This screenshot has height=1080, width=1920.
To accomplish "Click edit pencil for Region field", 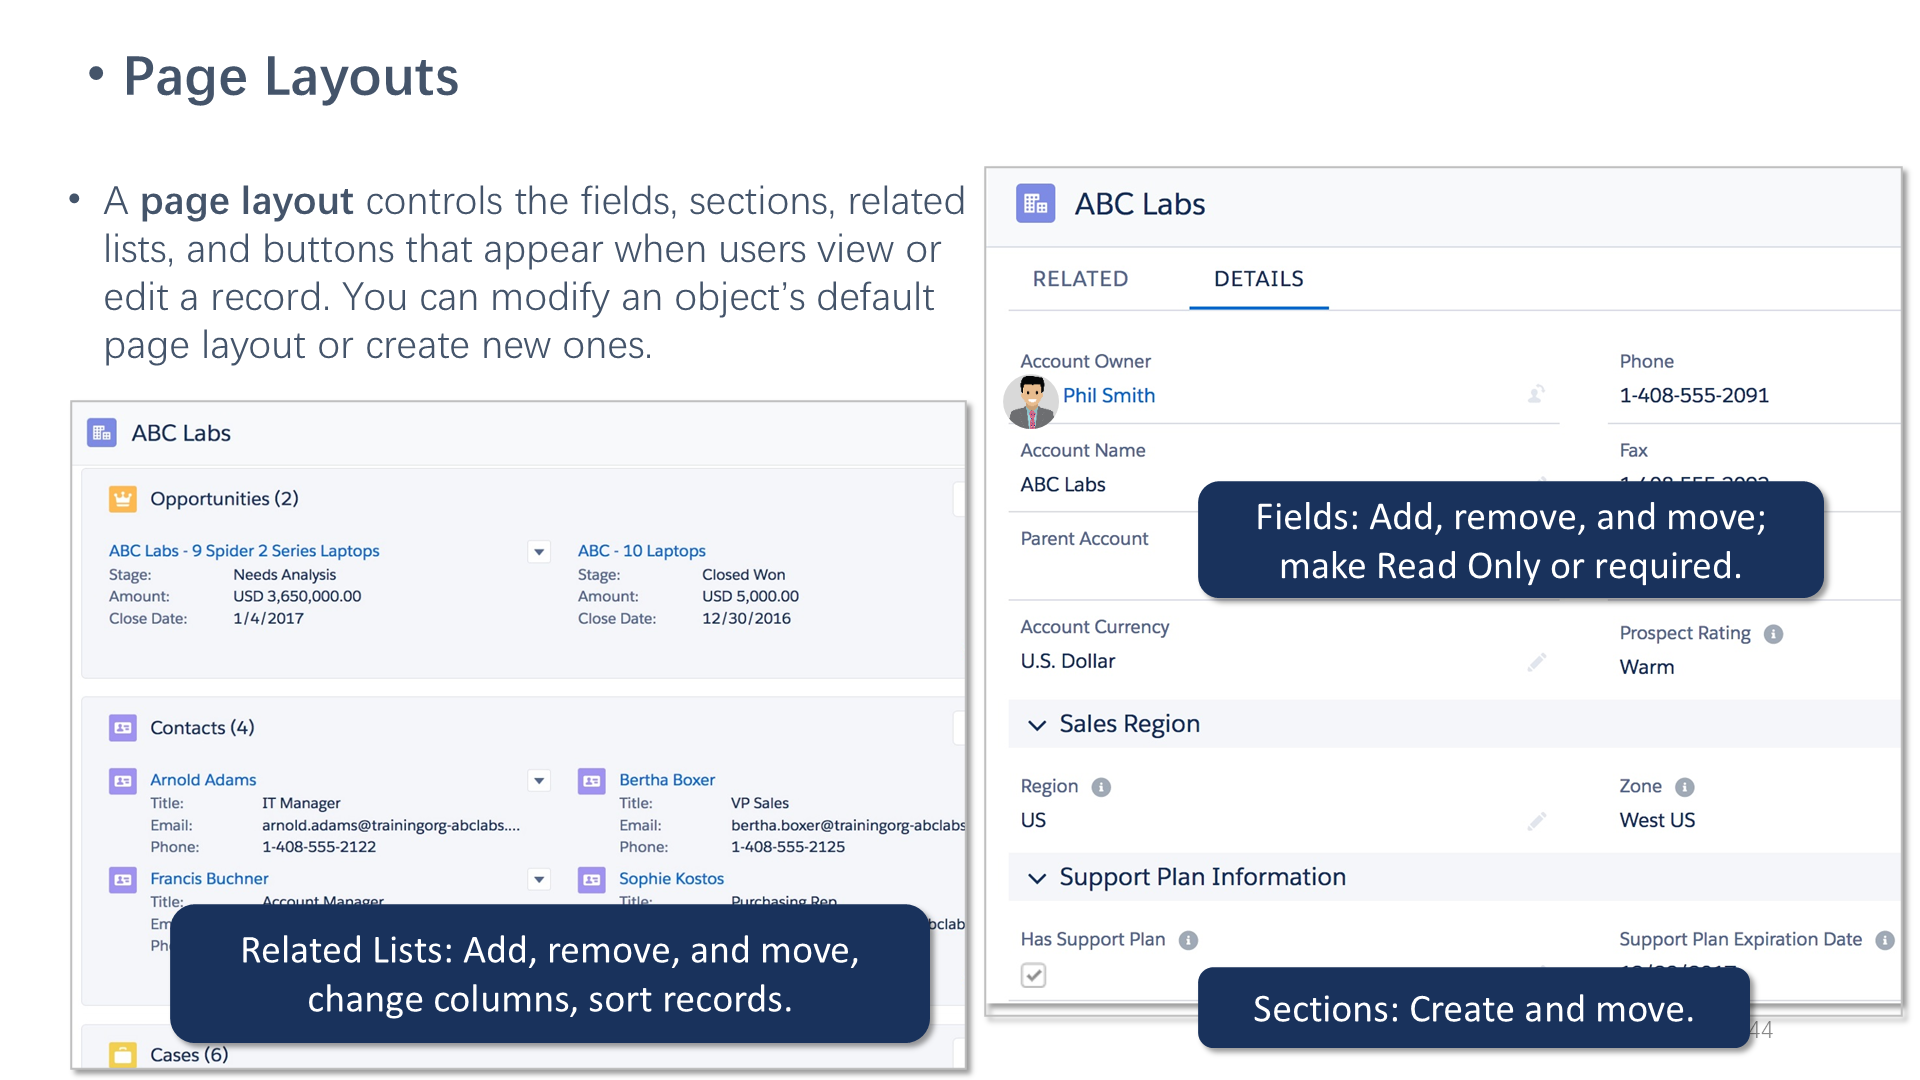I will (x=1537, y=821).
